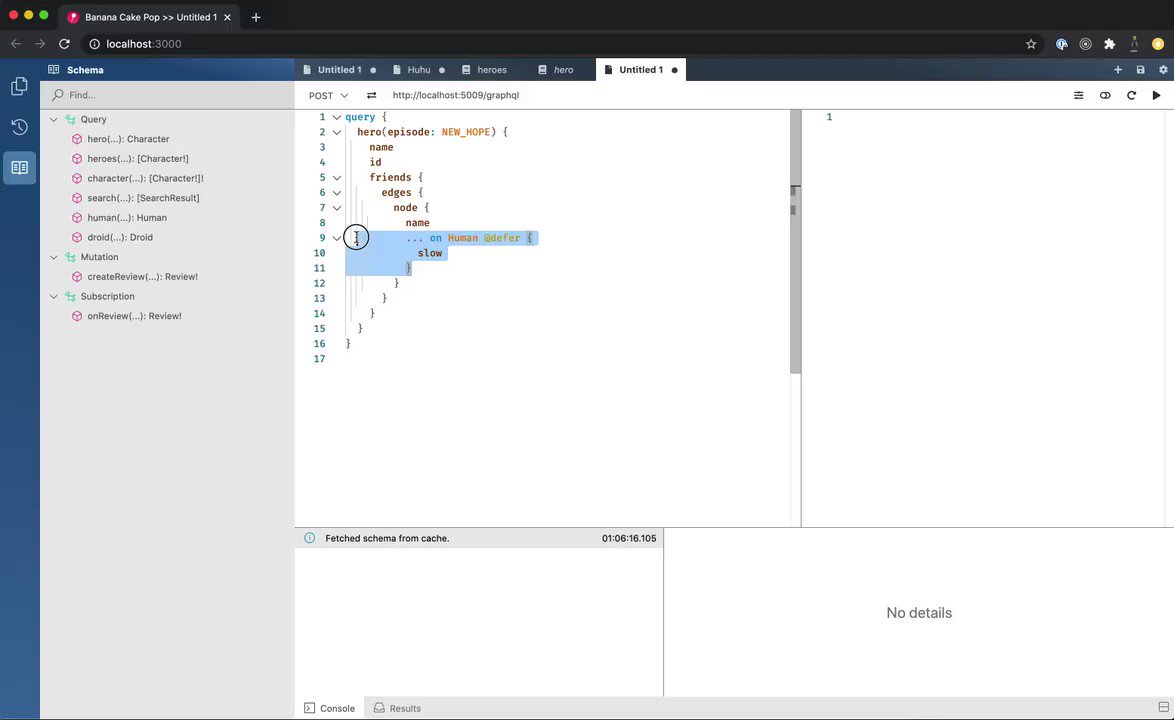Select droid(...): Droid field

click(120, 237)
